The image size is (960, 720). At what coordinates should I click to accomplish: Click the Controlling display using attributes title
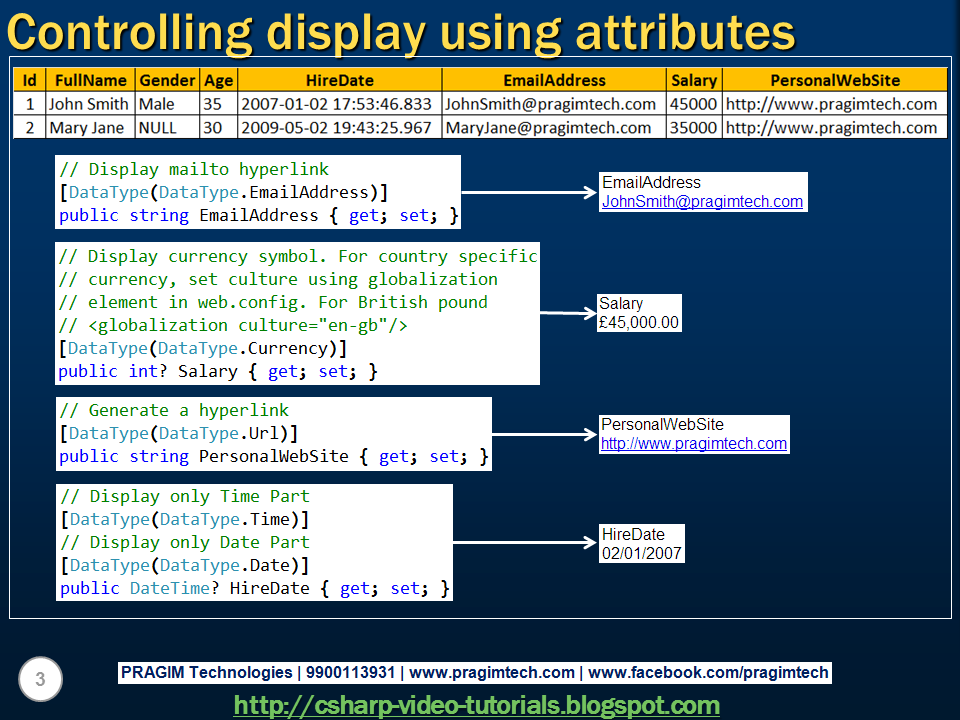pos(401,32)
